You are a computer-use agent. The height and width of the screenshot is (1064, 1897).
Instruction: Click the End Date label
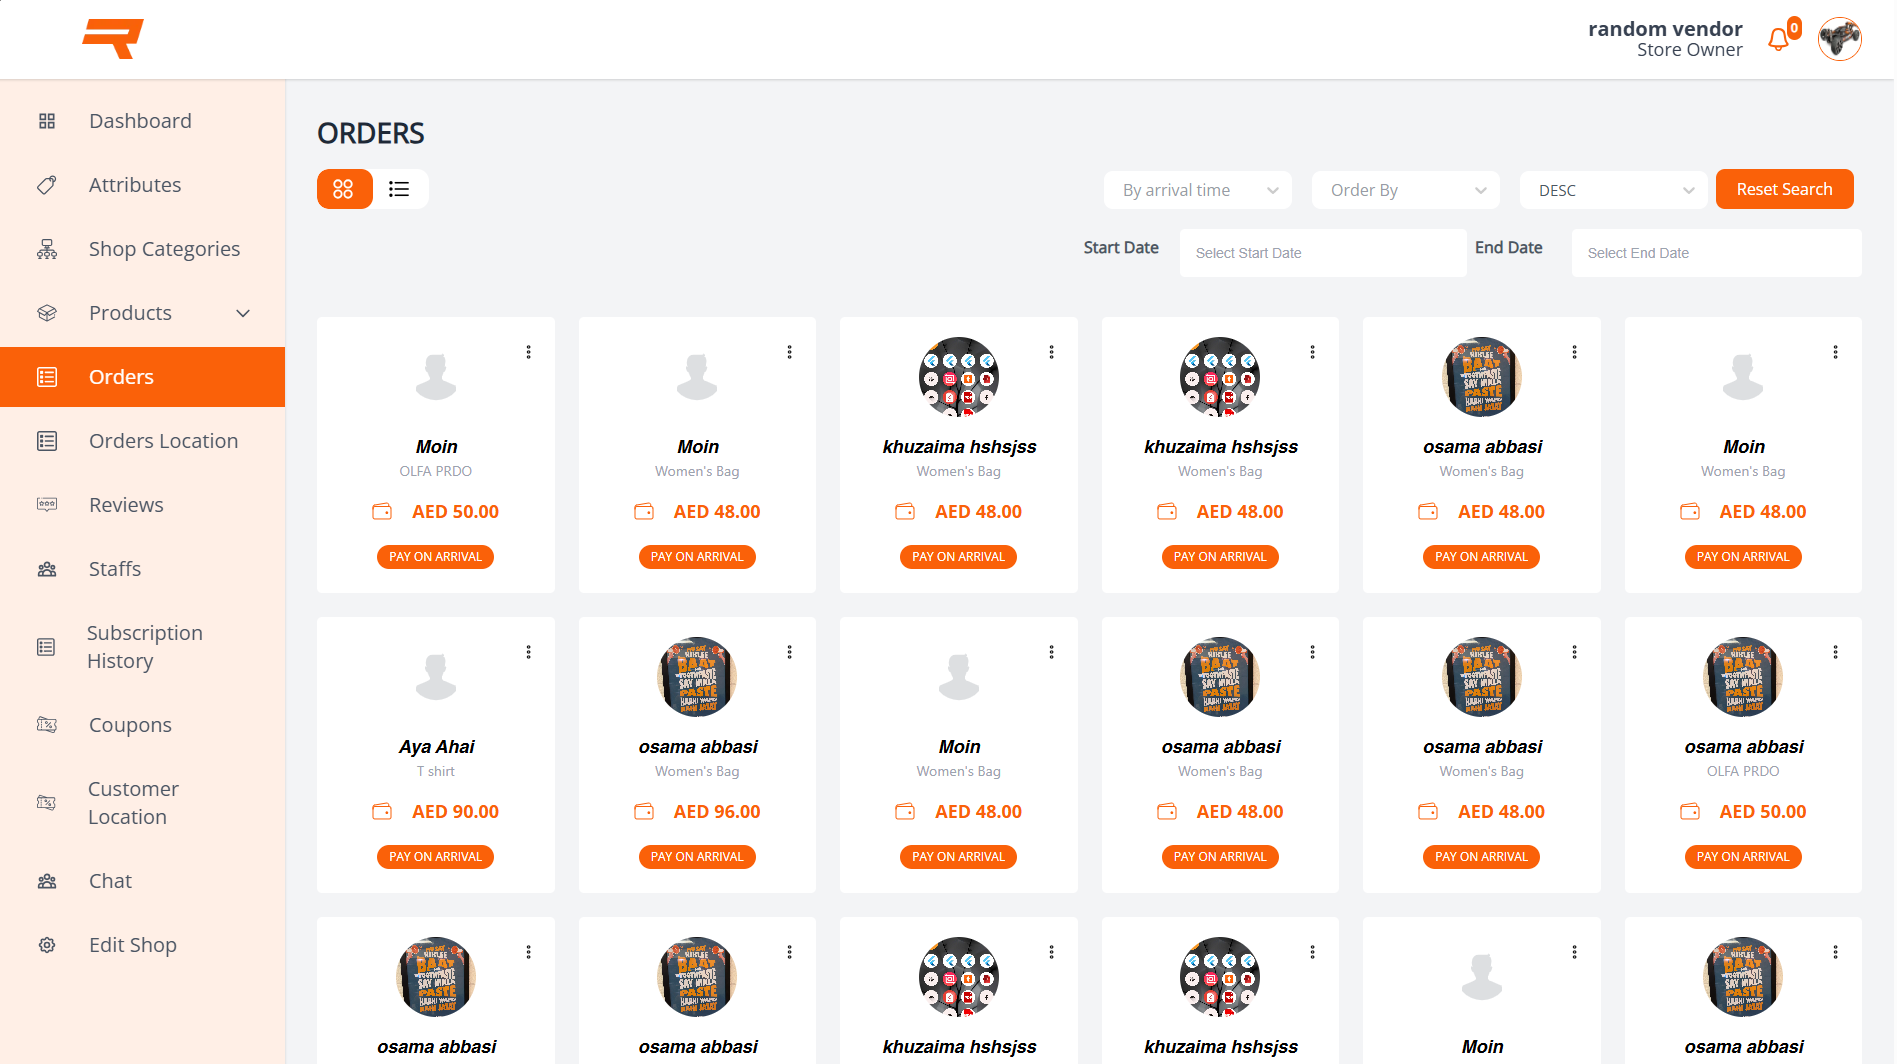coord(1508,248)
